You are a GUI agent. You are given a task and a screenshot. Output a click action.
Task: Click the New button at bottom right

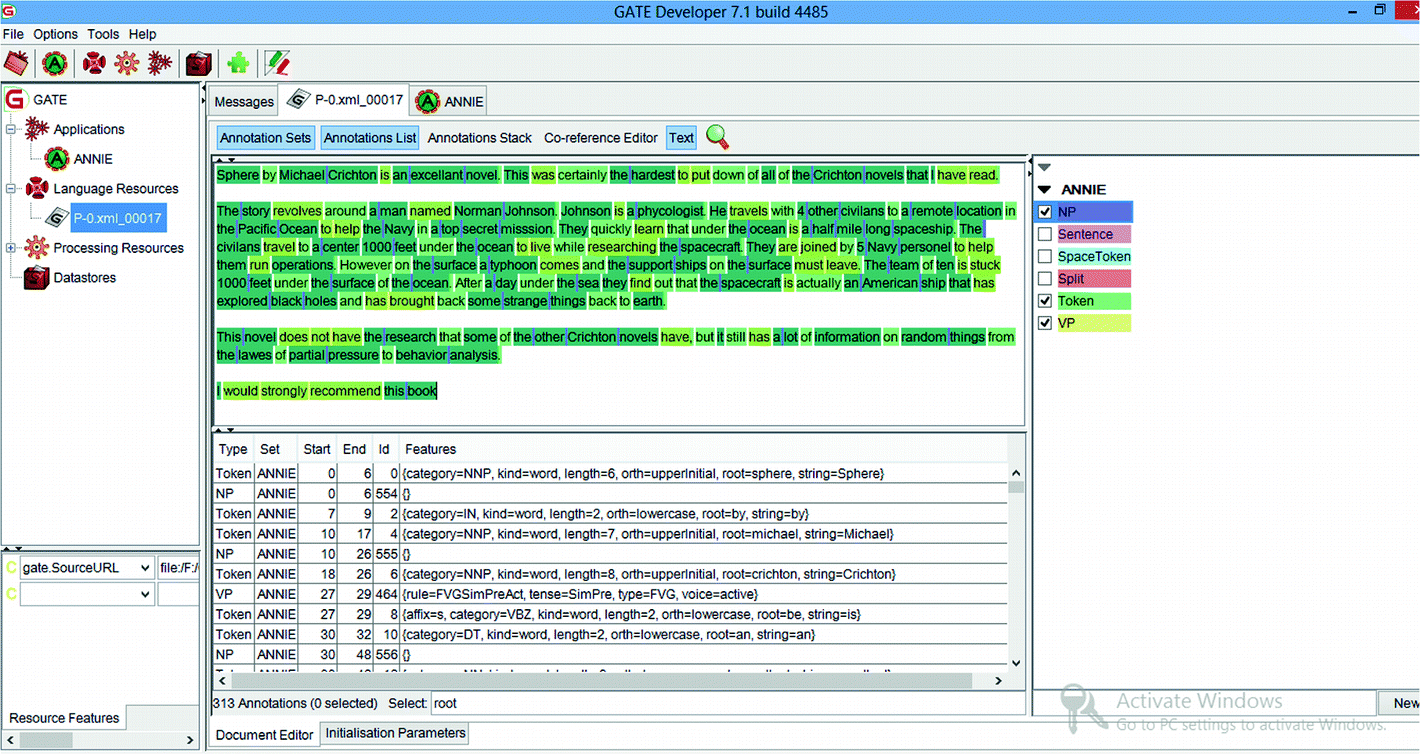pos(1400,703)
